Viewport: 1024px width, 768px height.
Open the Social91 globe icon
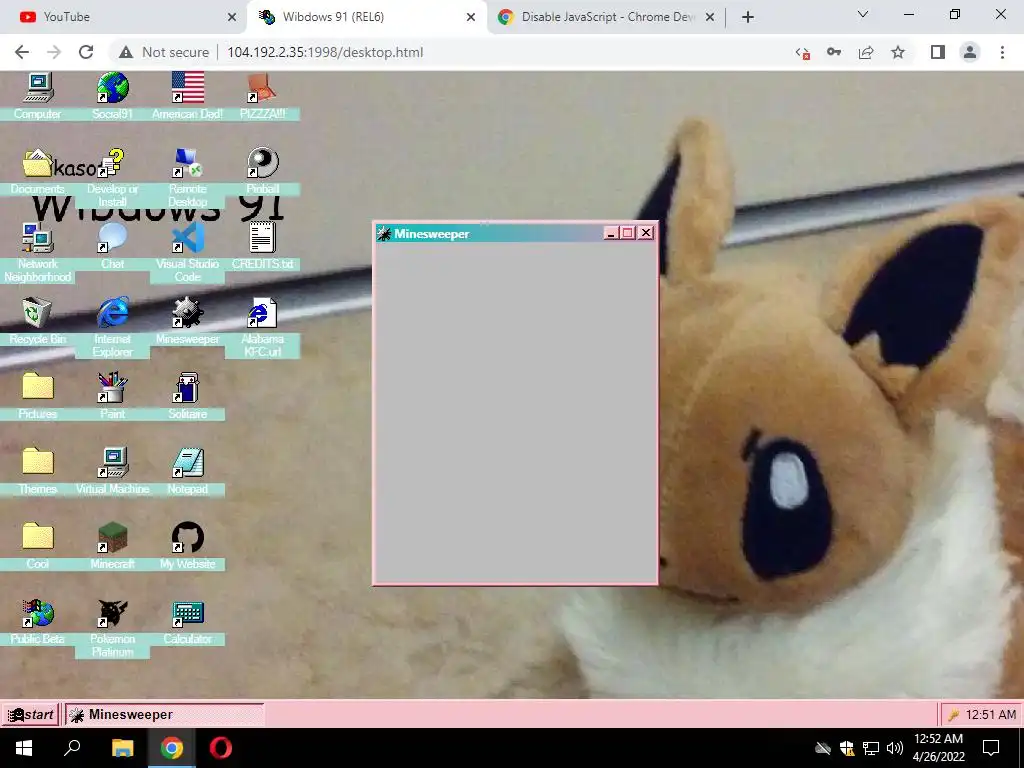click(x=112, y=88)
